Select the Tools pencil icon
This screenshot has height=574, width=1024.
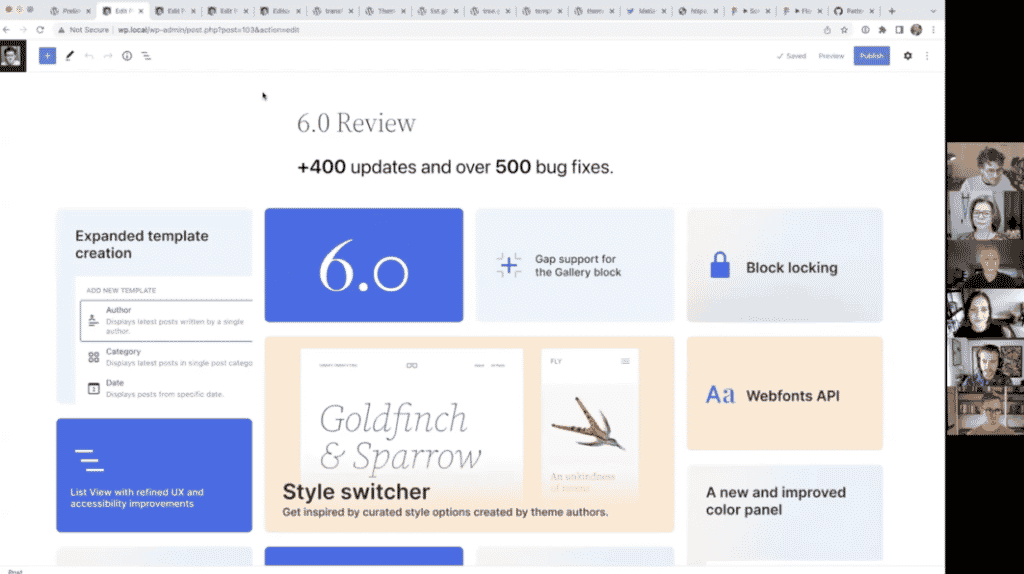click(x=69, y=56)
